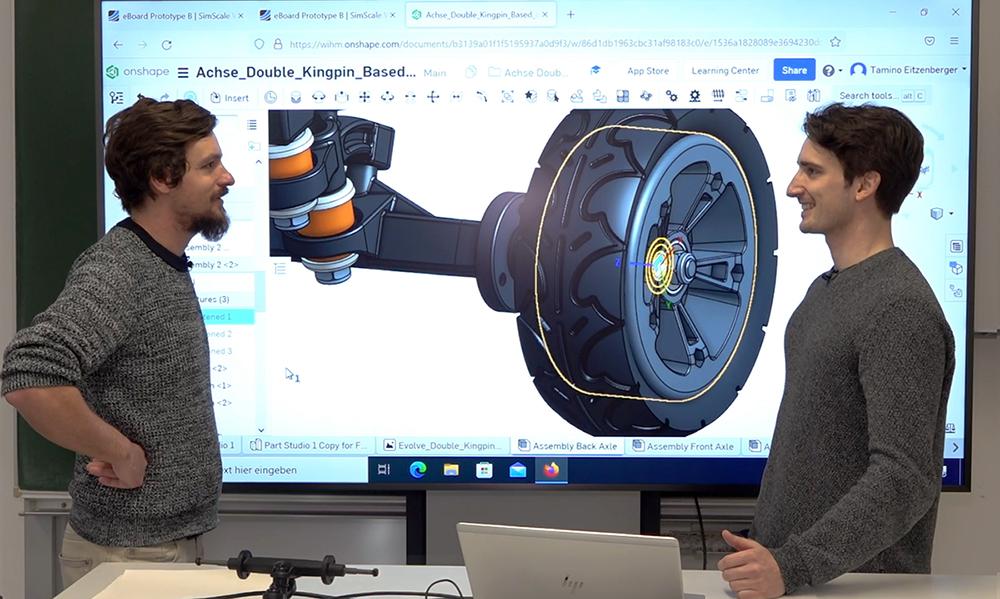Click the isometric view cube on the right
Screen dimensions: 1000x599
point(936,213)
